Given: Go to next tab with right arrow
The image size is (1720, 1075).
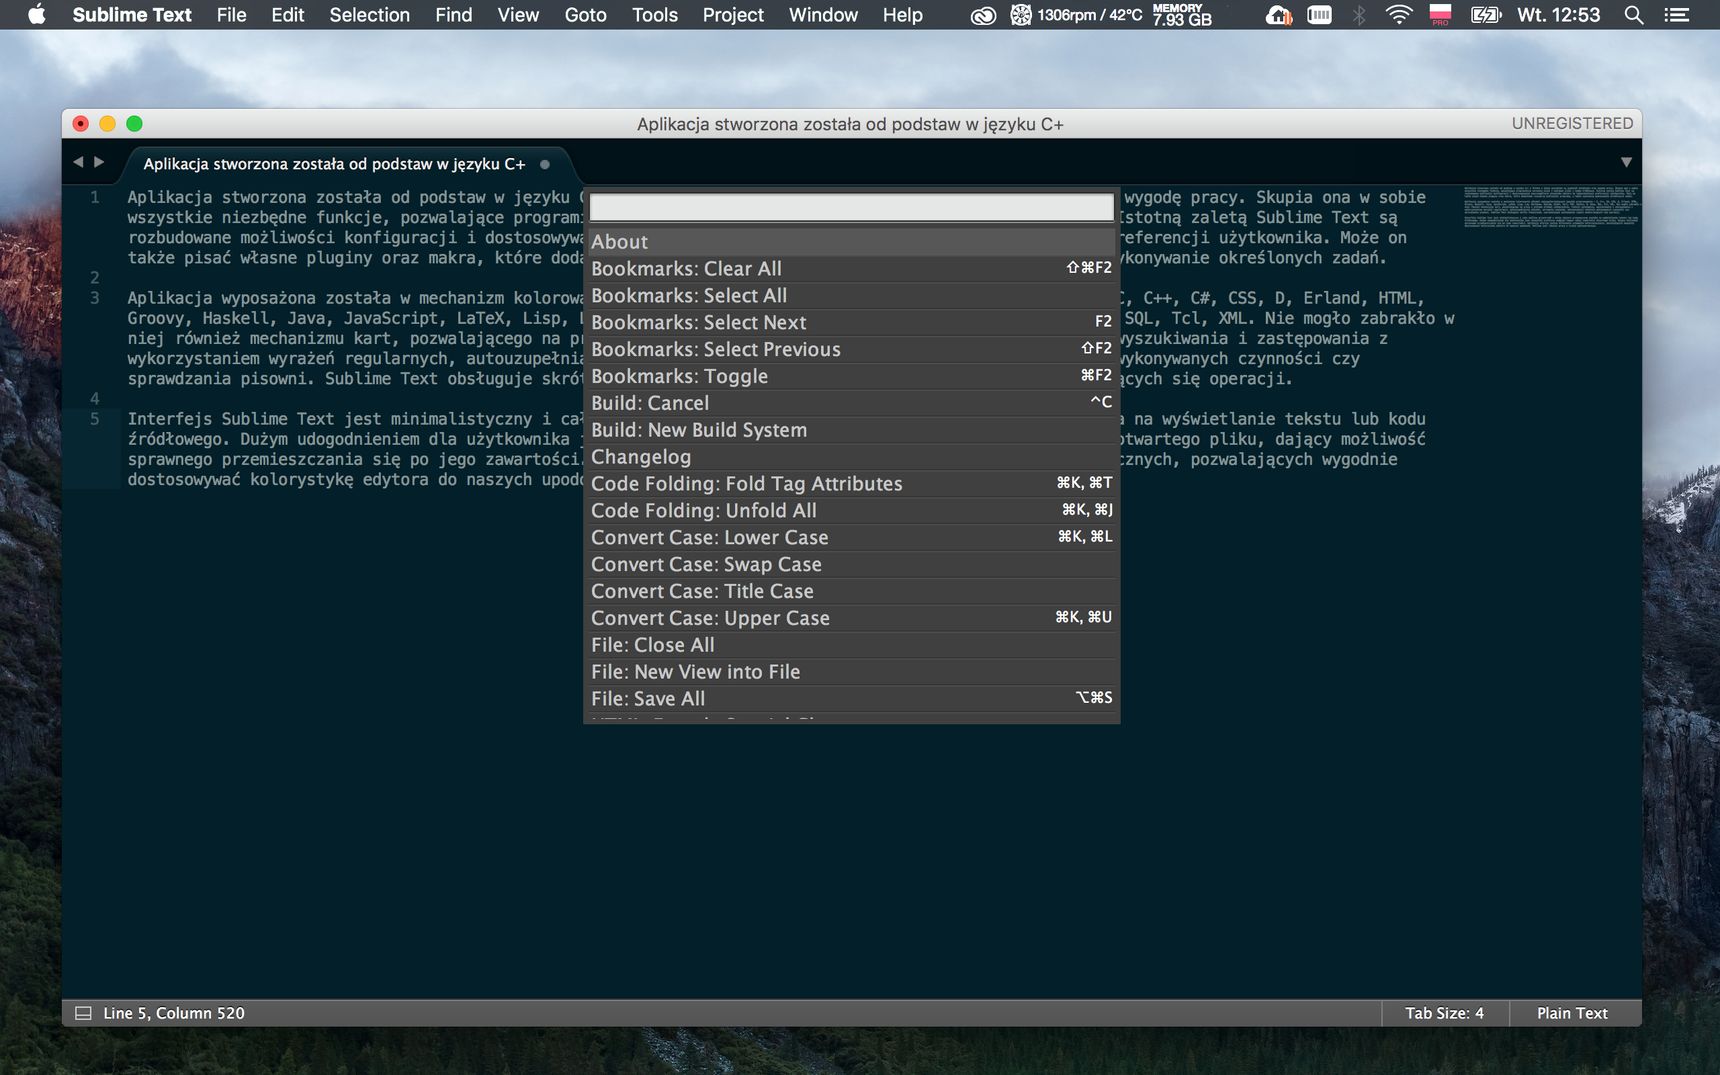Looking at the screenshot, I should 99,162.
